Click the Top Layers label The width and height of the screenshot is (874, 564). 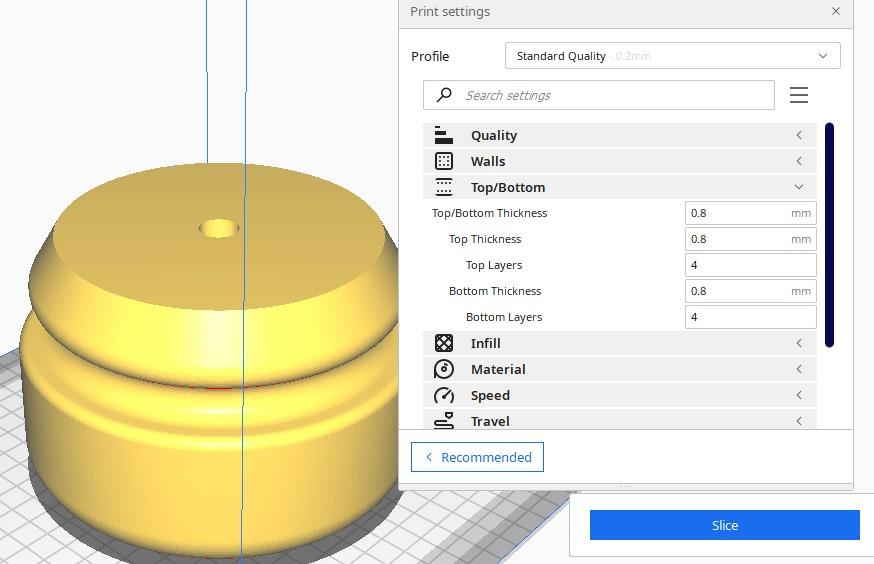(x=494, y=265)
